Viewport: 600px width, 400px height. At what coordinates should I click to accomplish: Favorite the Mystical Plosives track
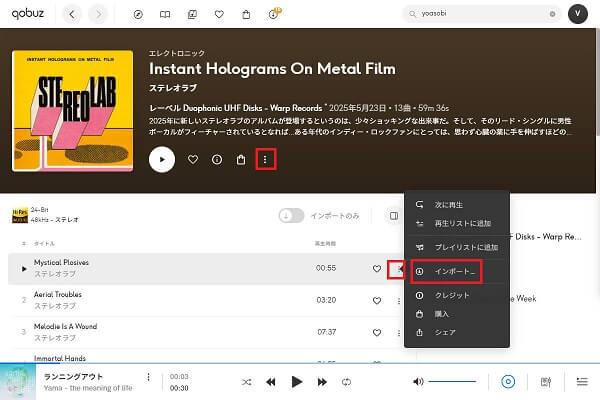click(x=377, y=269)
